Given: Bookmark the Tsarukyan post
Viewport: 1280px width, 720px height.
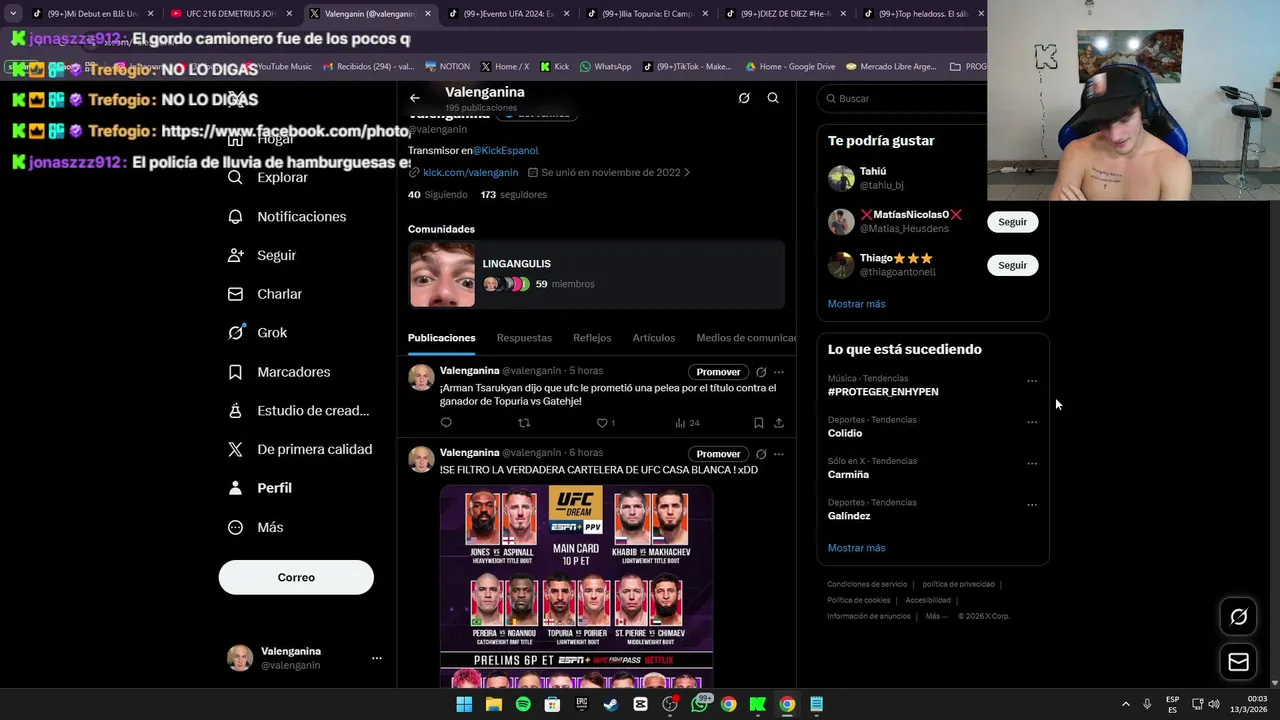Looking at the screenshot, I should tap(759, 423).
